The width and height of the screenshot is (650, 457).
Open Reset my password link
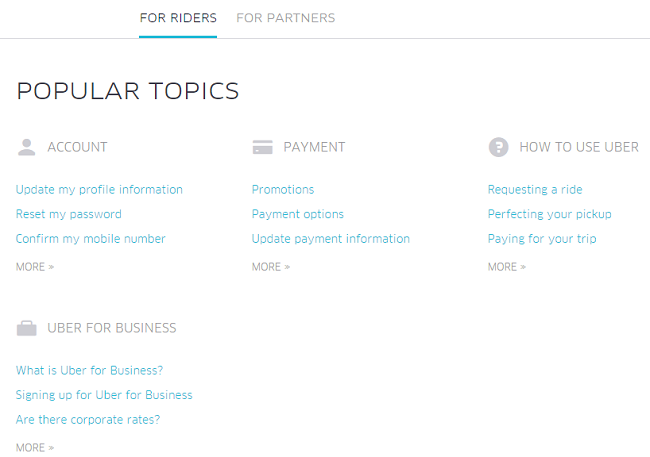69,214
